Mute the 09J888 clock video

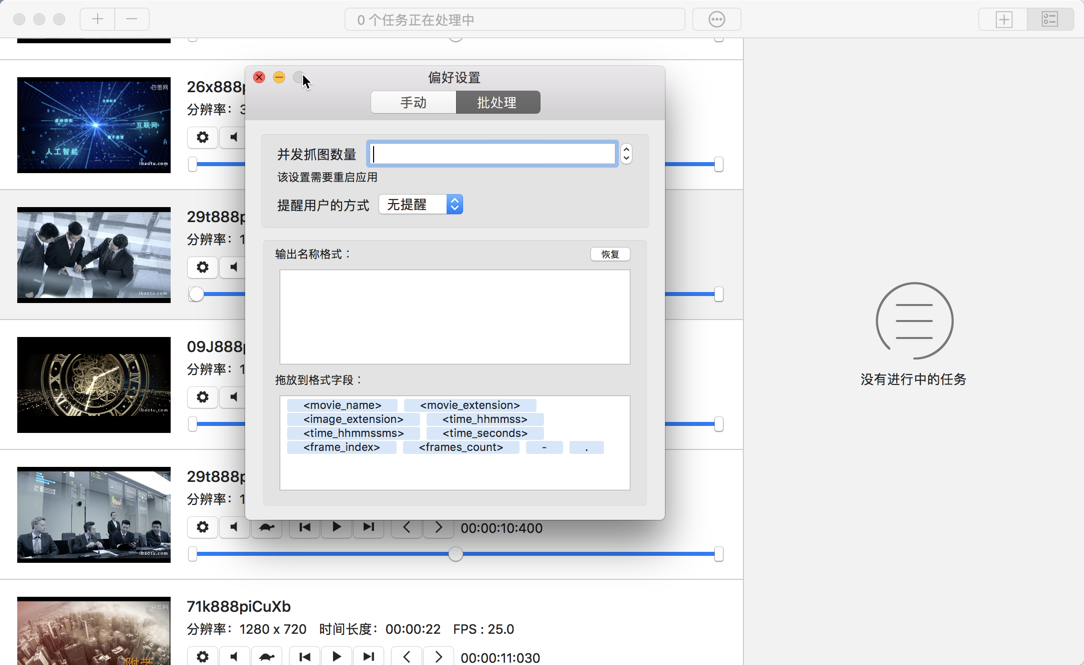(x=233, y=397)
